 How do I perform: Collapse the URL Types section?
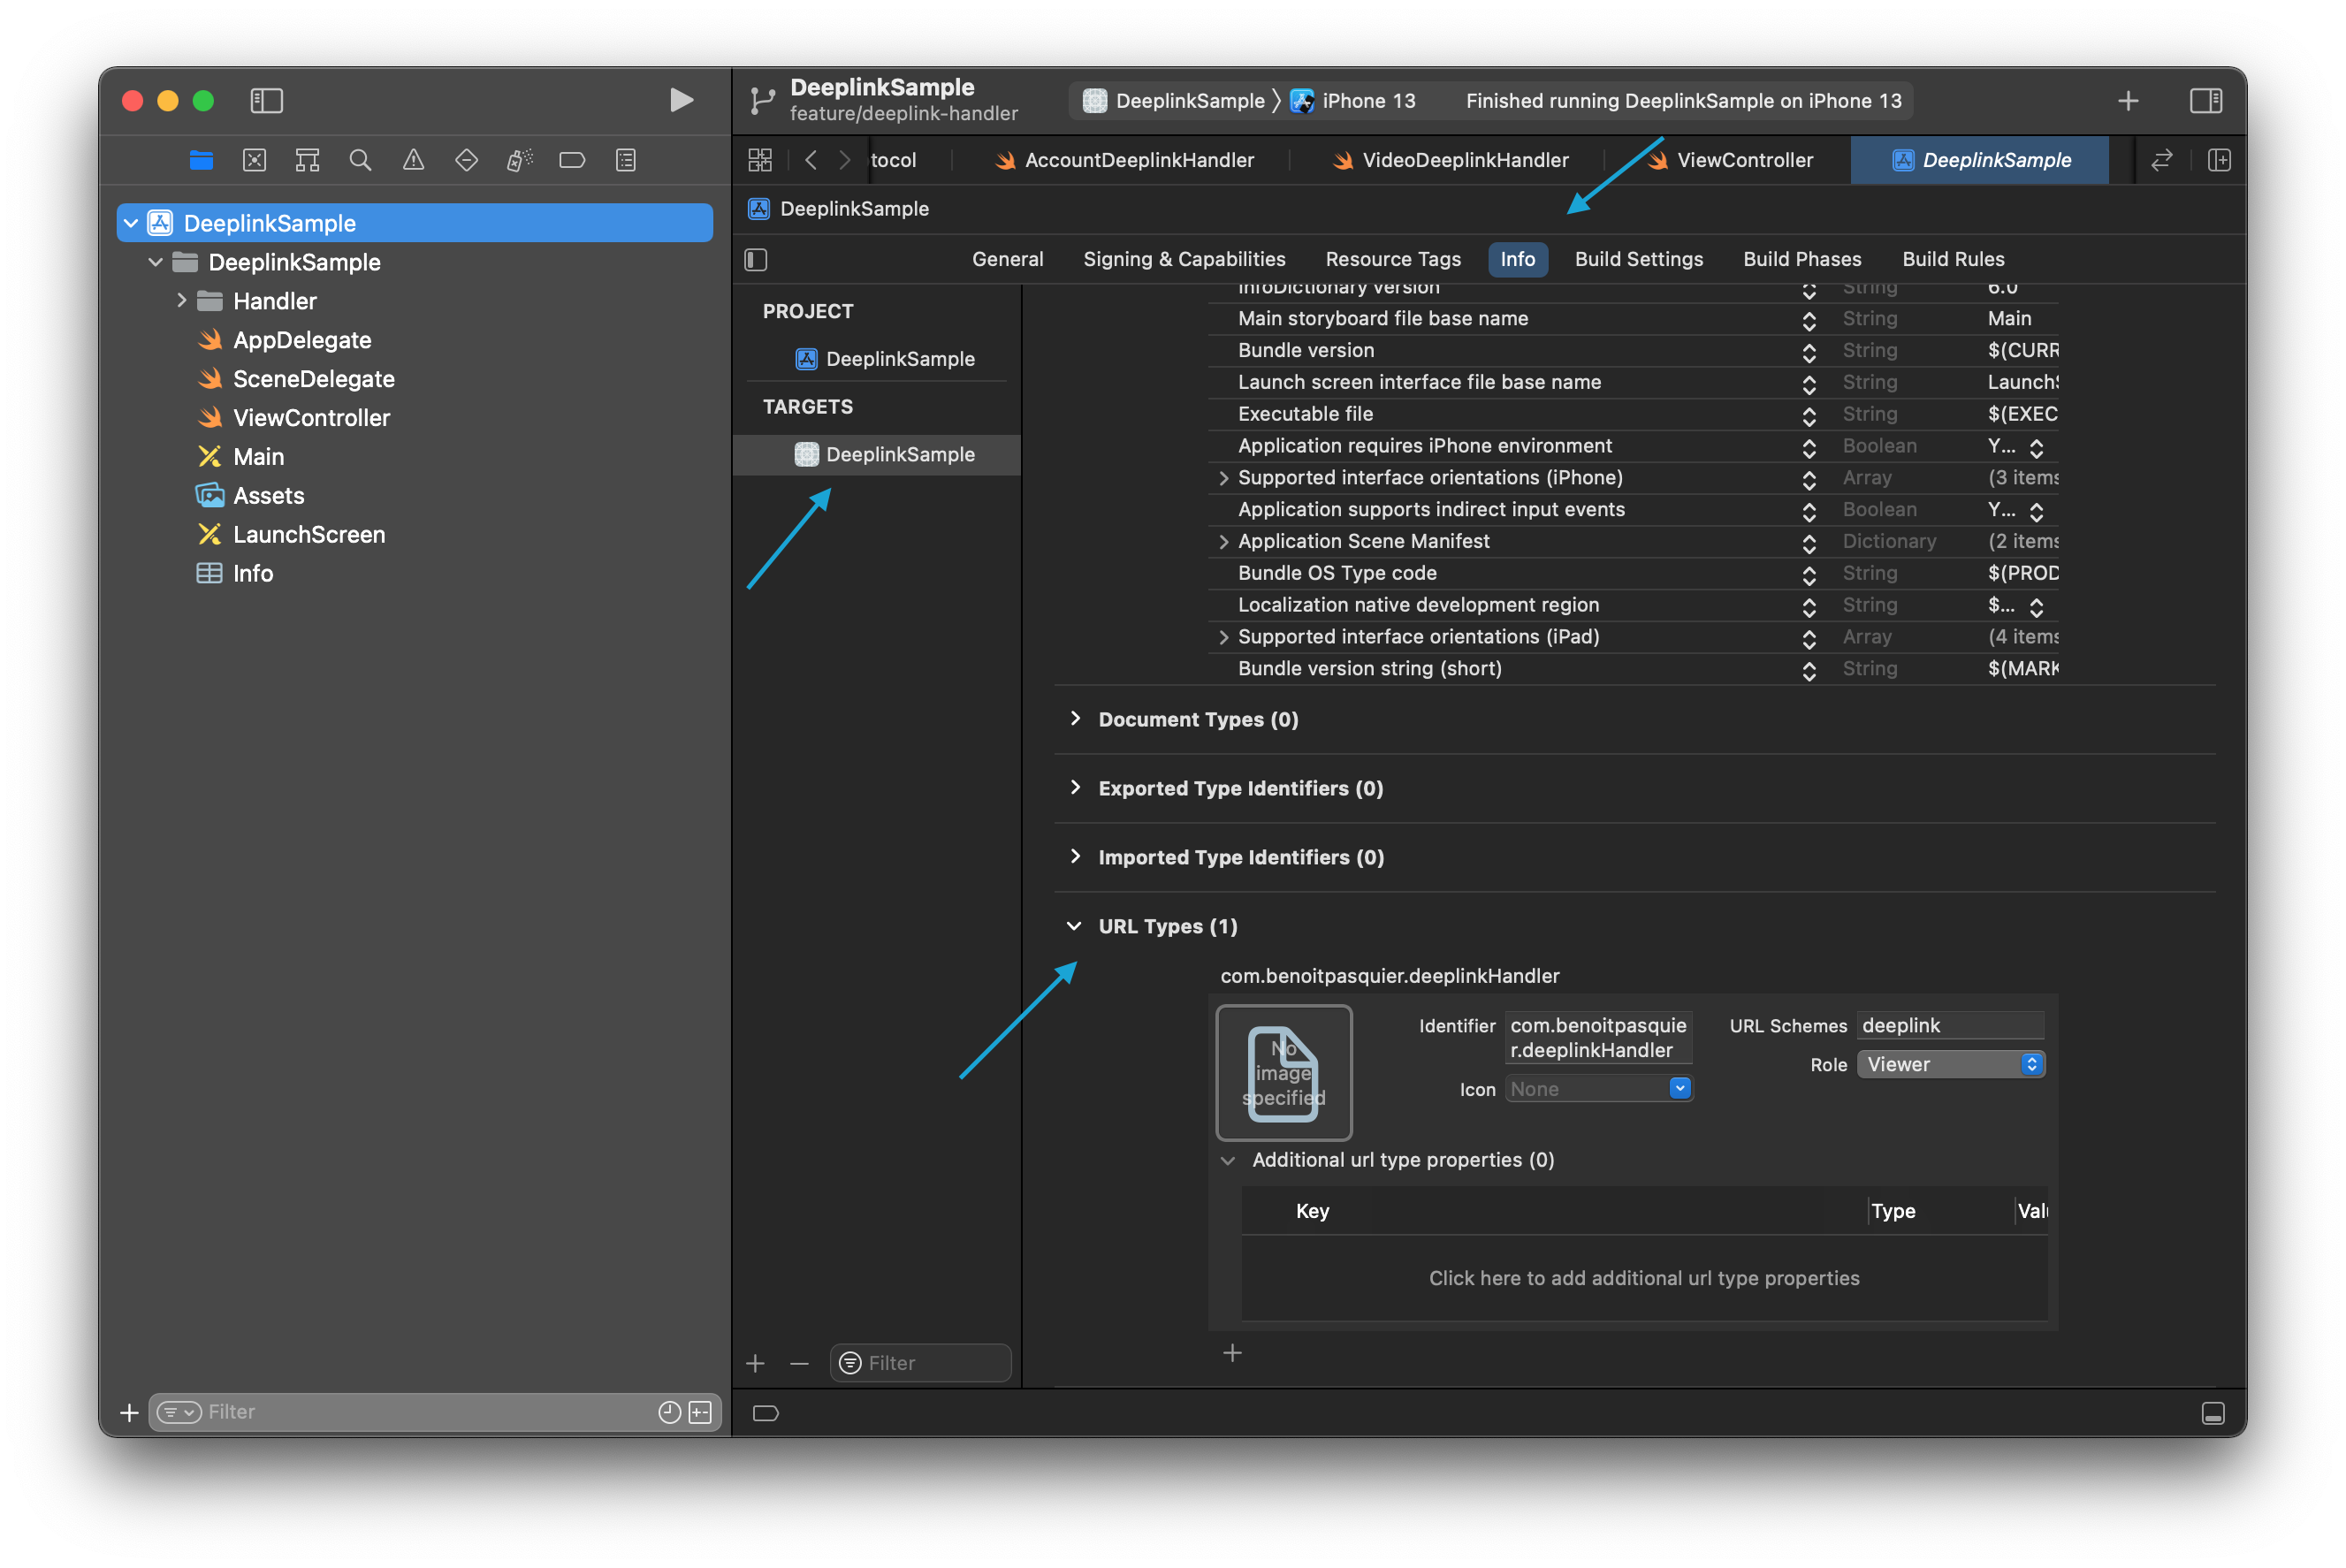click(1074, 926)
